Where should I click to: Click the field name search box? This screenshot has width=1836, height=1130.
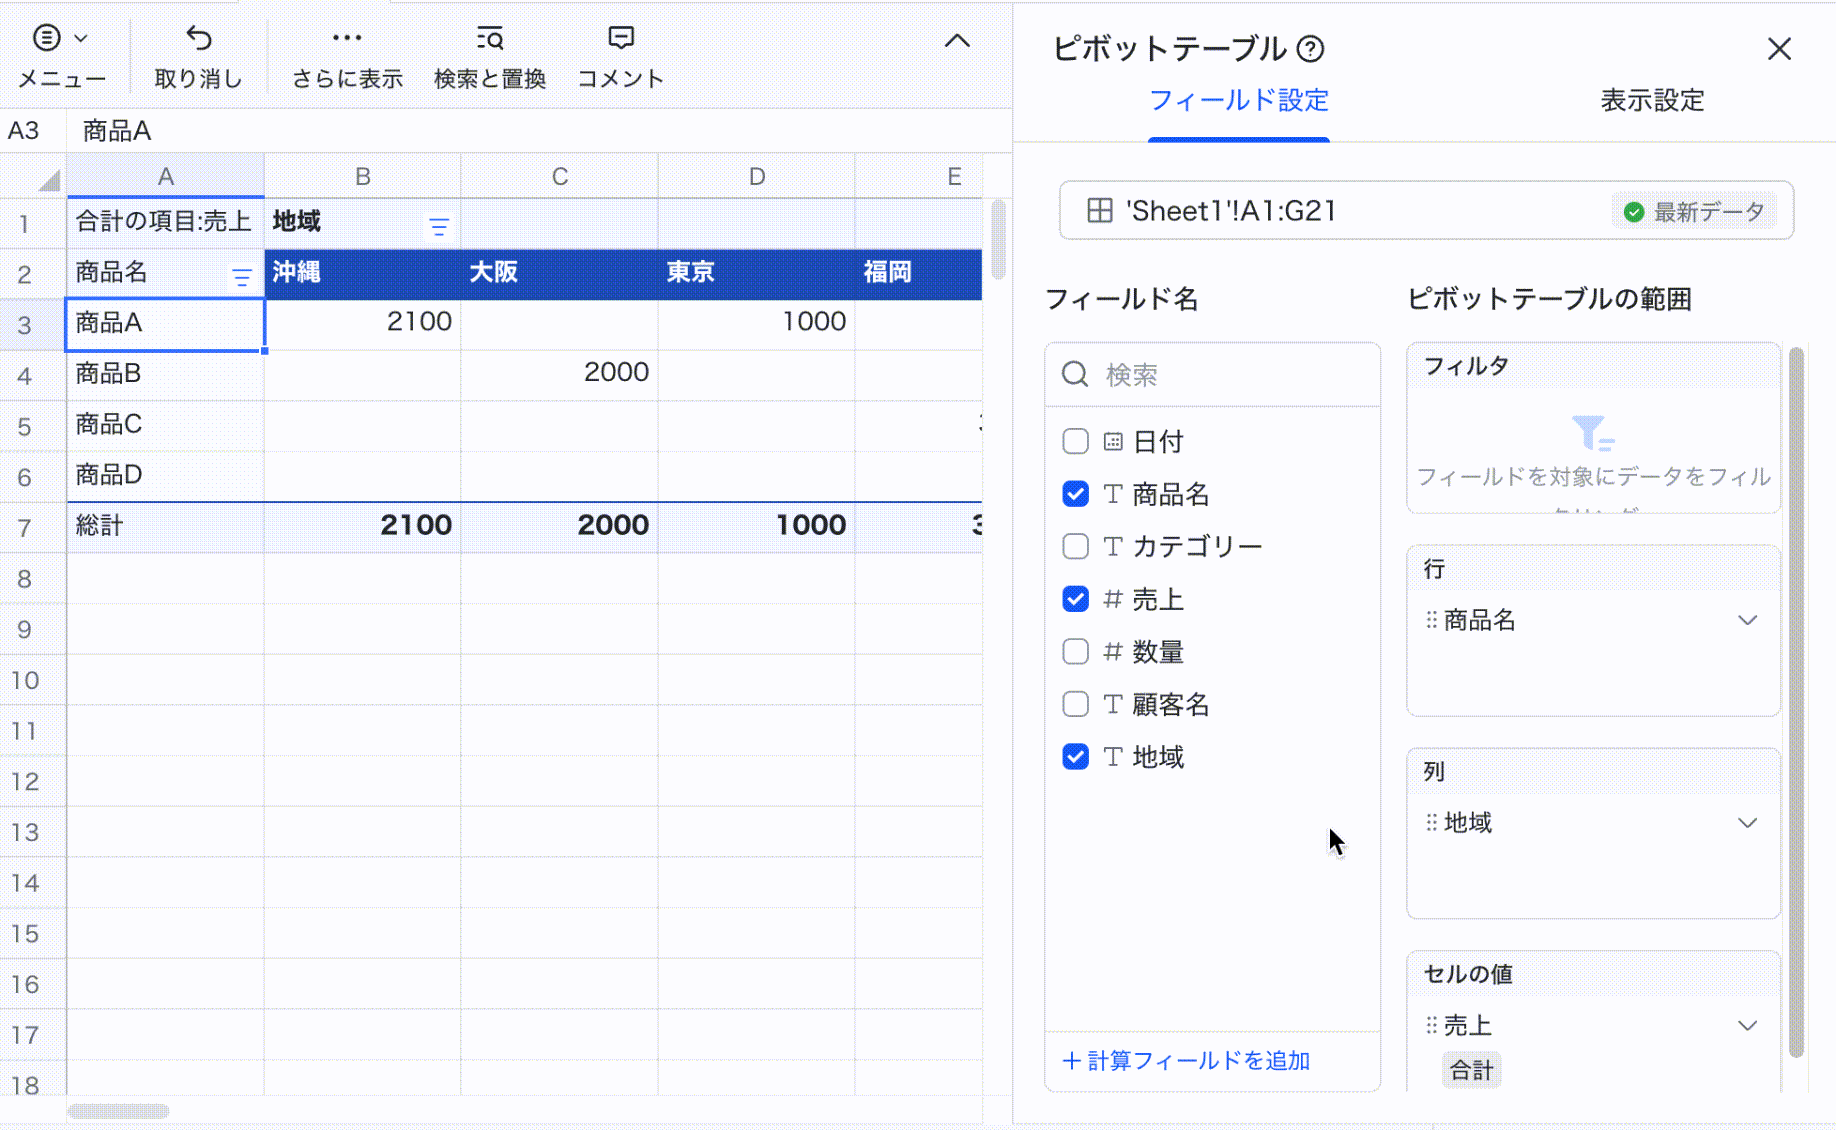1212,374
